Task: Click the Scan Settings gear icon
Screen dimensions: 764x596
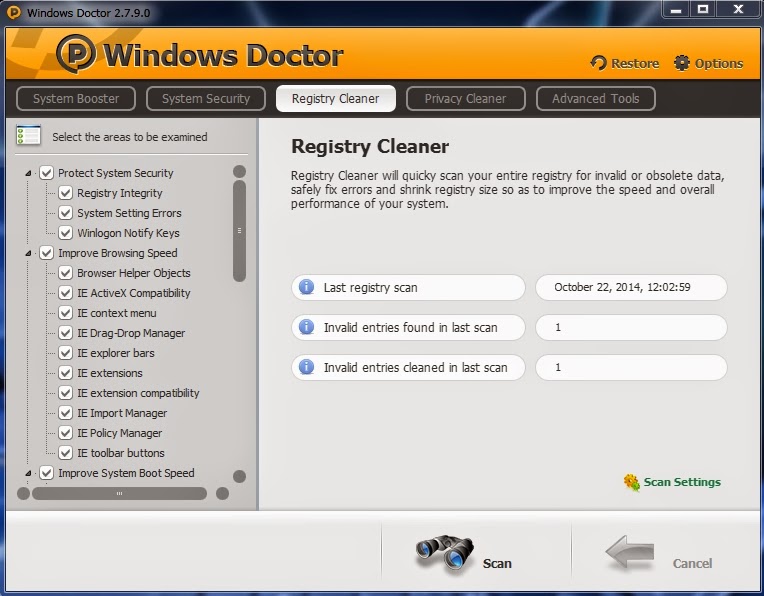Action: [632, 482]
